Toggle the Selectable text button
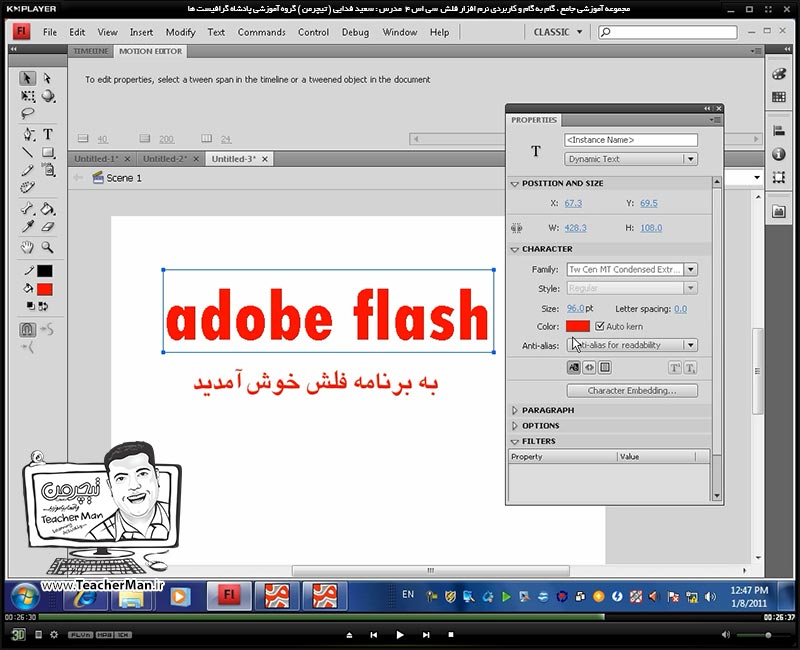The height and width of the screenshot is (650, 800). pos(573,367)
